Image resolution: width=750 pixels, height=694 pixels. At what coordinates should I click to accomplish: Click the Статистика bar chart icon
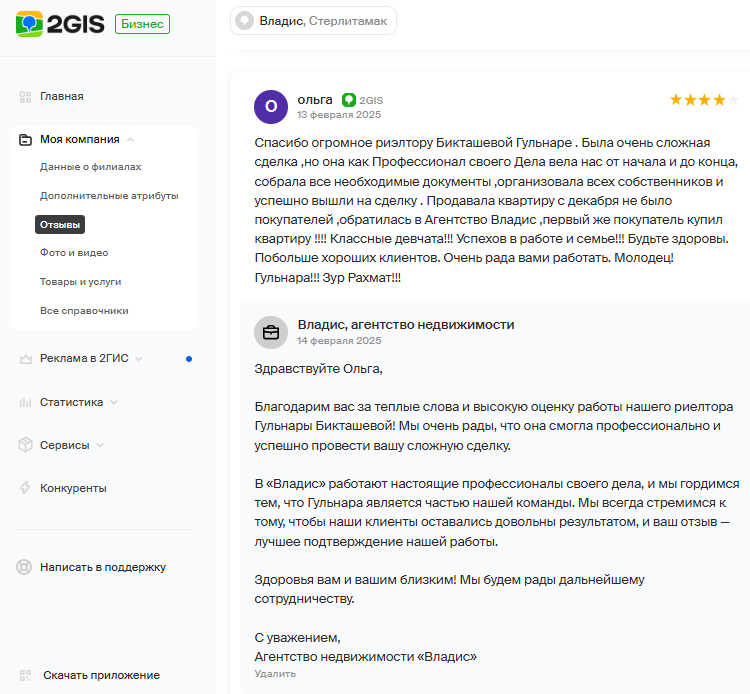coord(25,402)
